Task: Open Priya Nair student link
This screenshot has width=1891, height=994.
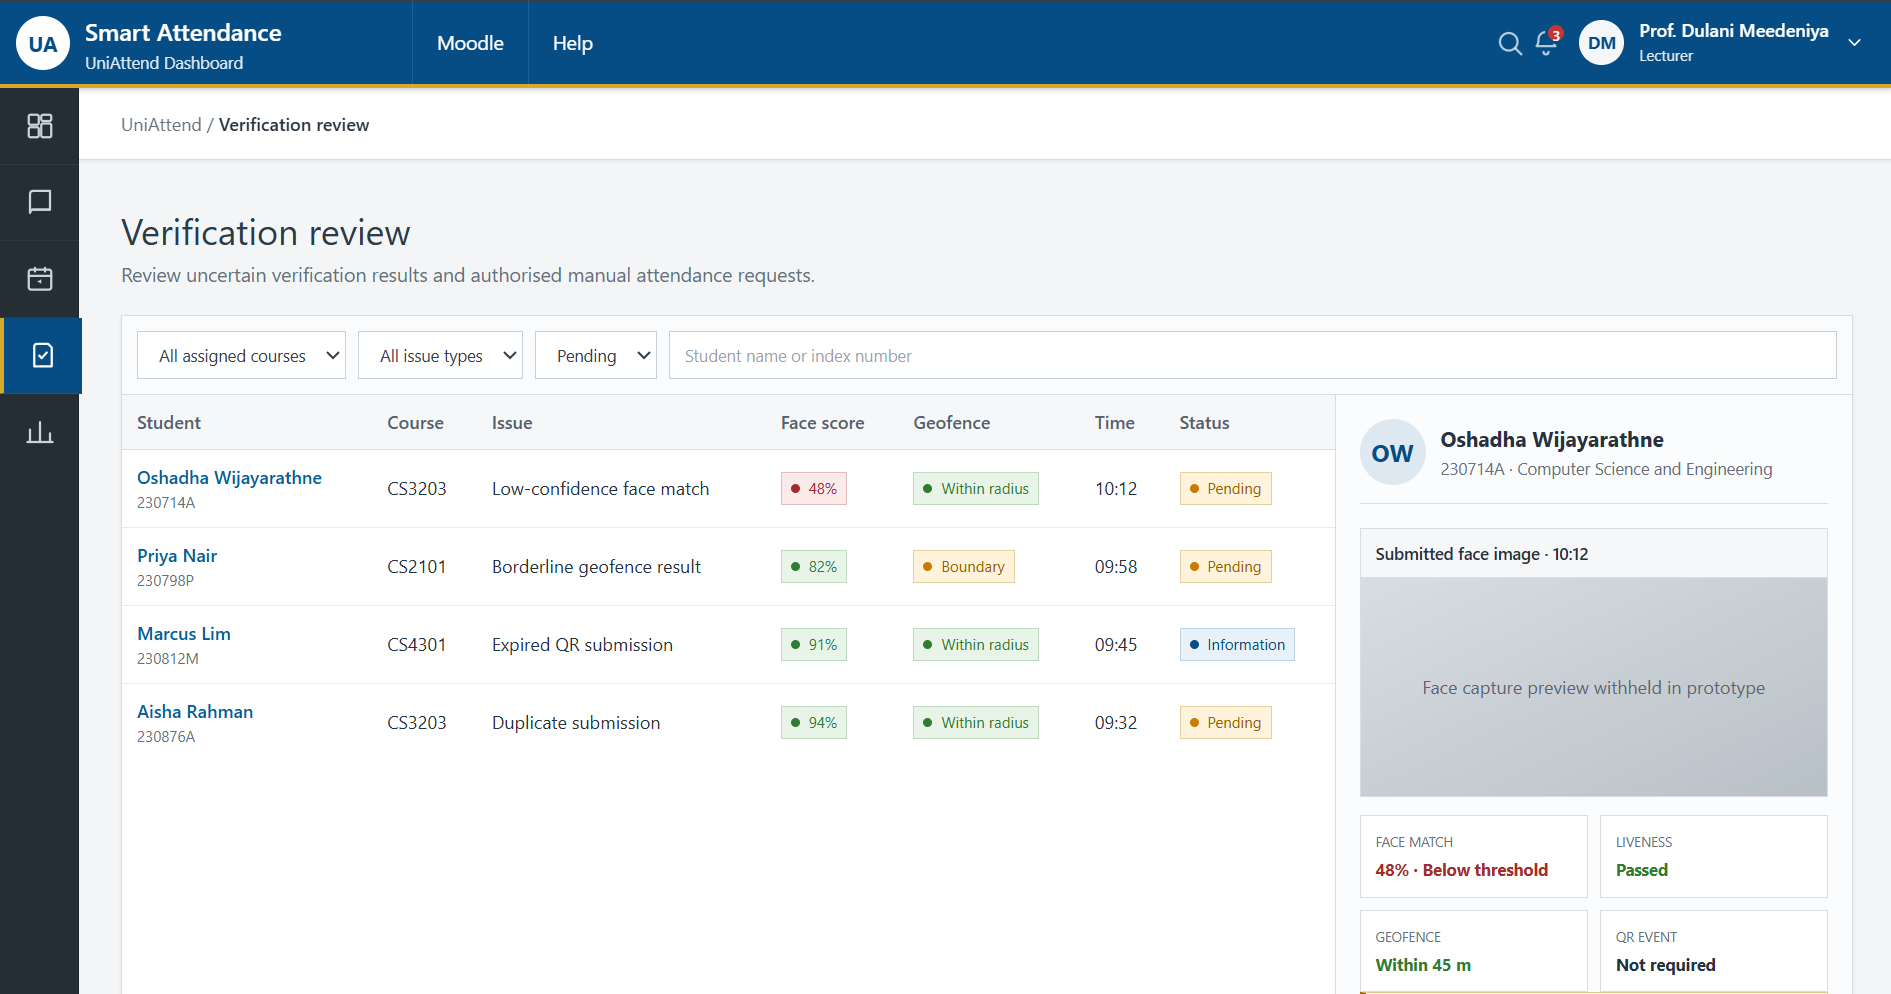Action: click(x=177, y=556)
